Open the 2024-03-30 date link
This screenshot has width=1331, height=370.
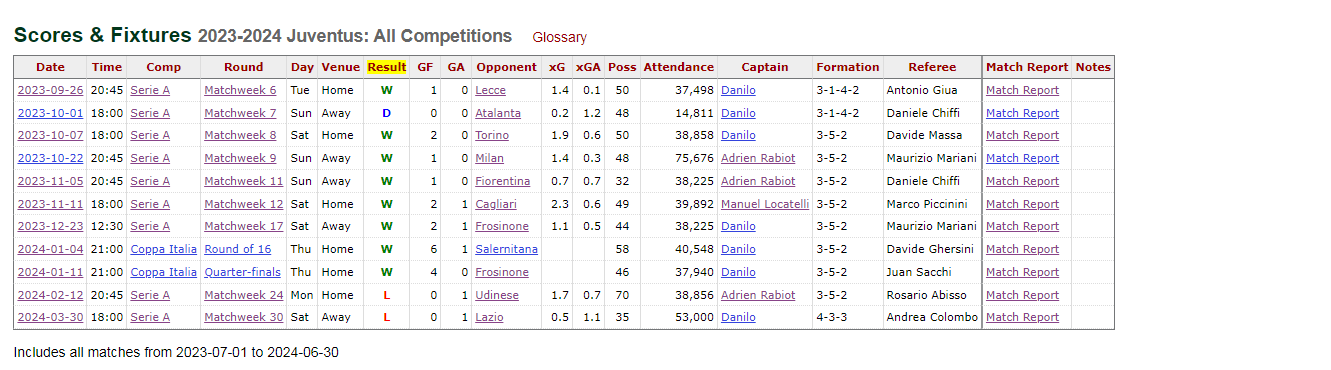50,317
